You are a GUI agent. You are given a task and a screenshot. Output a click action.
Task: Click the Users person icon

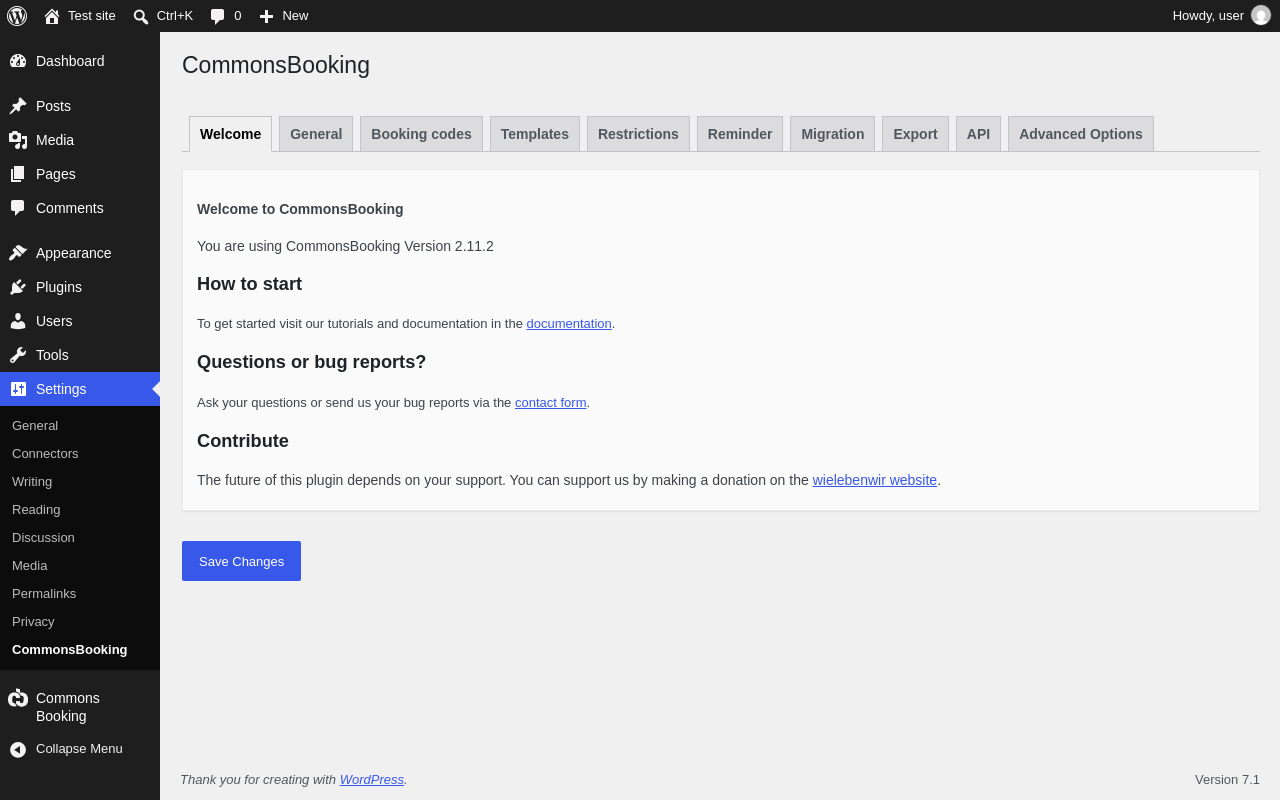[18, 321]
